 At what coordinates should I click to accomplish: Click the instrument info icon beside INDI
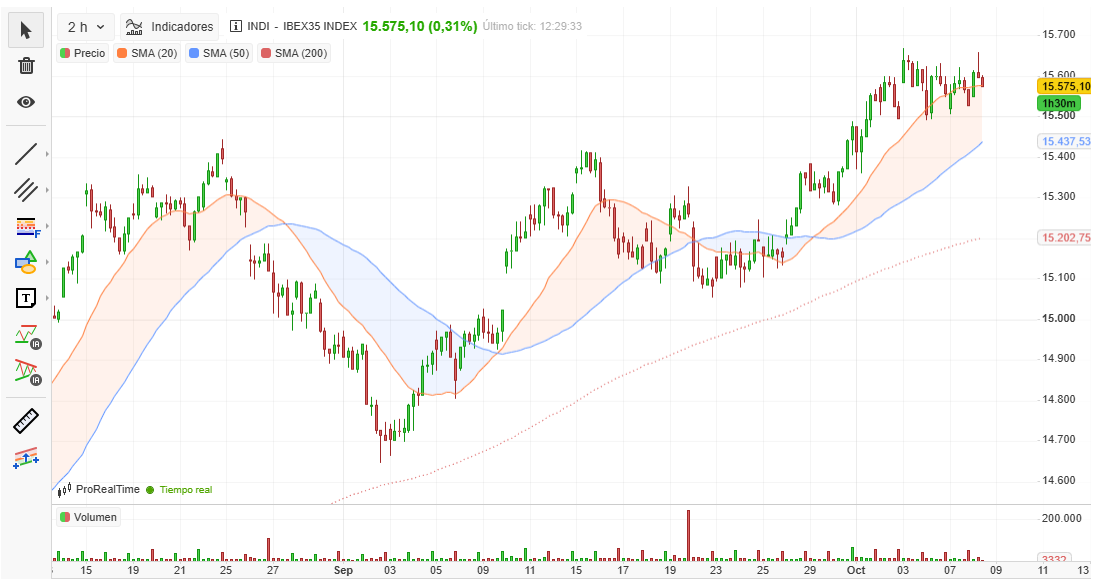coord(236,26)
